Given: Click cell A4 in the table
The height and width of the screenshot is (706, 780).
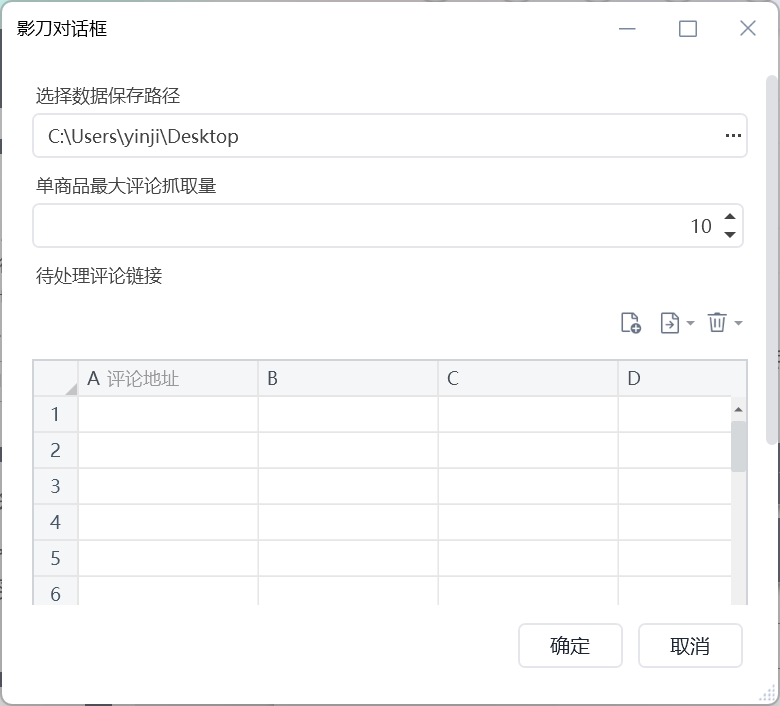Looking at the screenshot, I should 168,522.
